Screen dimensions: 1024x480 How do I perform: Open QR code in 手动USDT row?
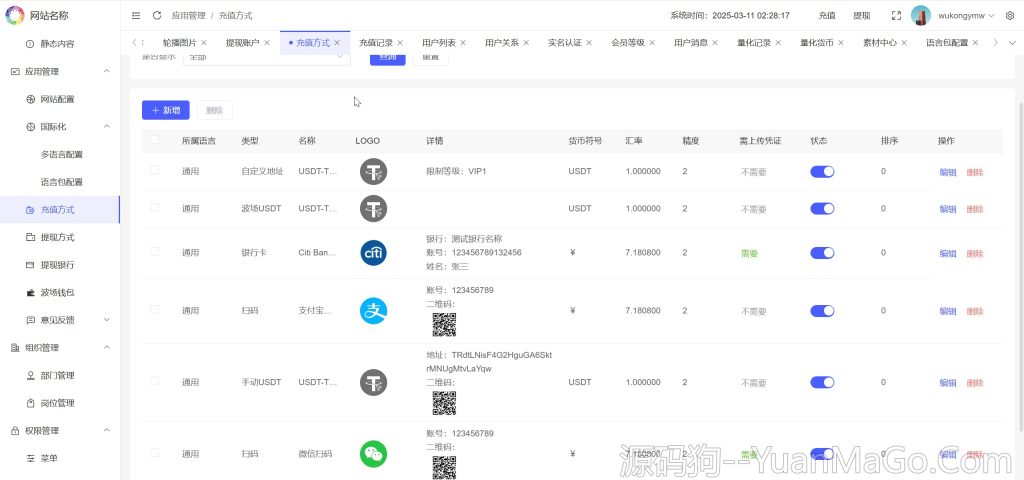click(x=444, y=403)
